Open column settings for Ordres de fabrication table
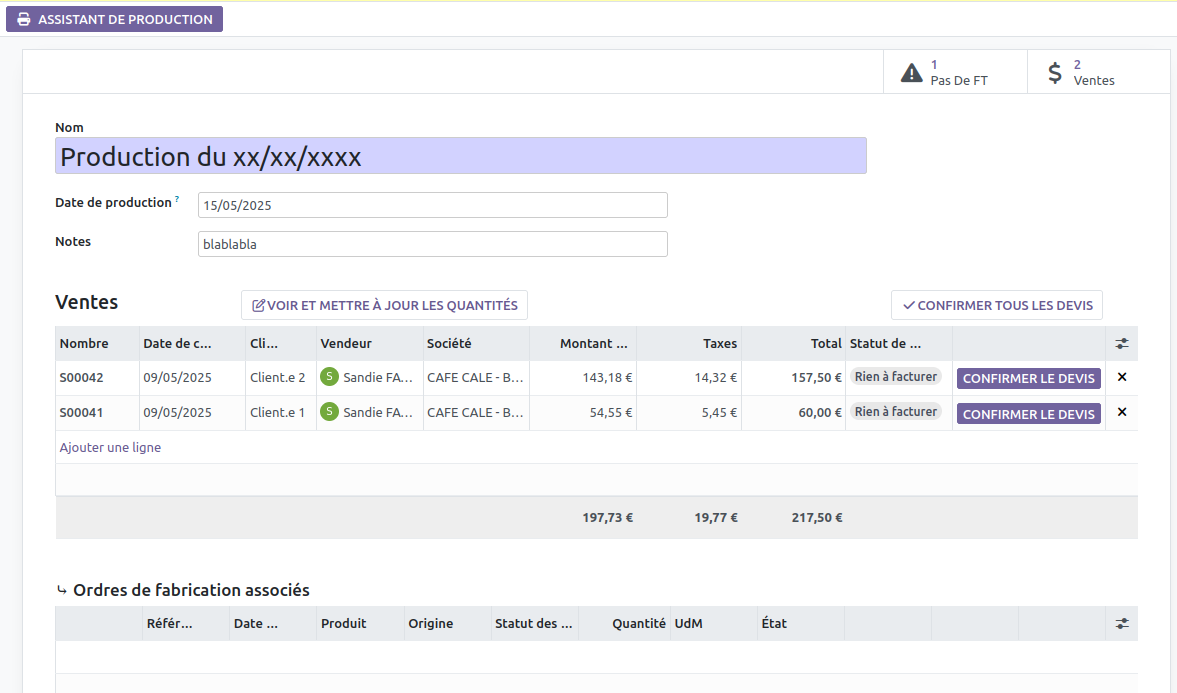 pos(1121,624)
